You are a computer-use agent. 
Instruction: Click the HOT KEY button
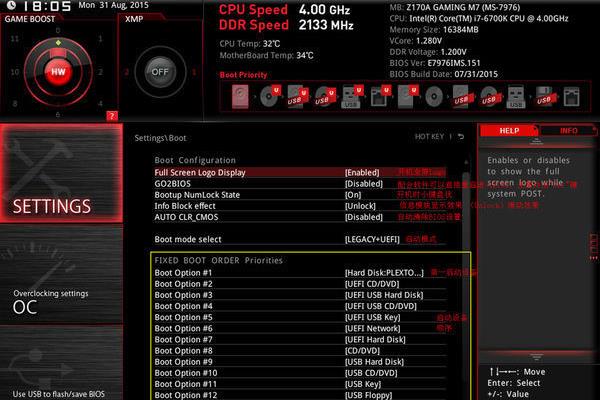[429, 137]
